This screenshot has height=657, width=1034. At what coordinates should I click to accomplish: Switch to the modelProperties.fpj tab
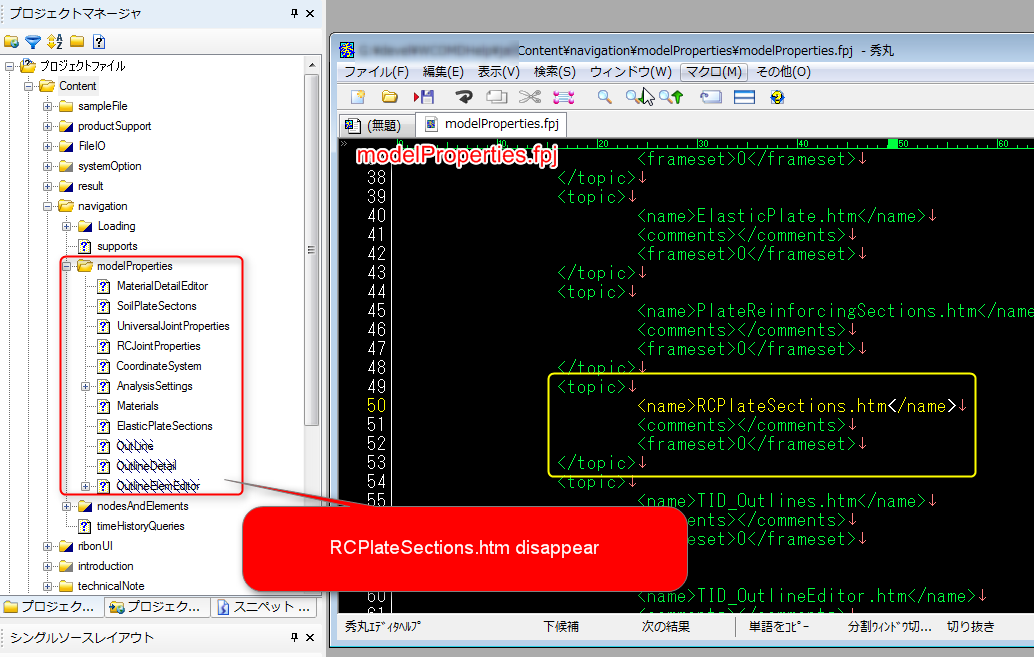coord(492,123)
